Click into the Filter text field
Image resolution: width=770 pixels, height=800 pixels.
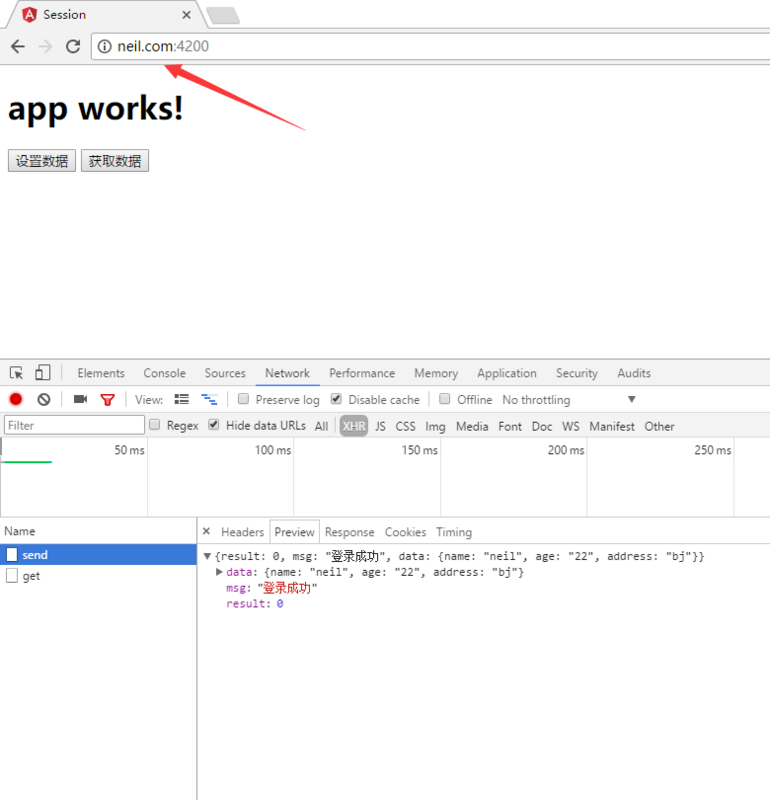coord(74,425)
